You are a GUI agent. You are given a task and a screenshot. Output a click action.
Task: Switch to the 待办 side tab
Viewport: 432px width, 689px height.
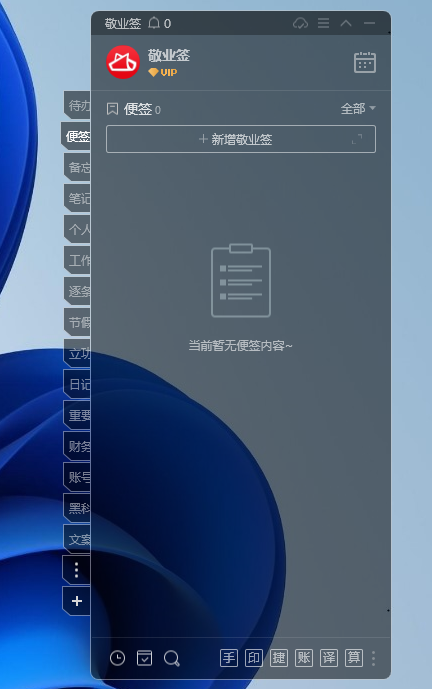[78, 106]
